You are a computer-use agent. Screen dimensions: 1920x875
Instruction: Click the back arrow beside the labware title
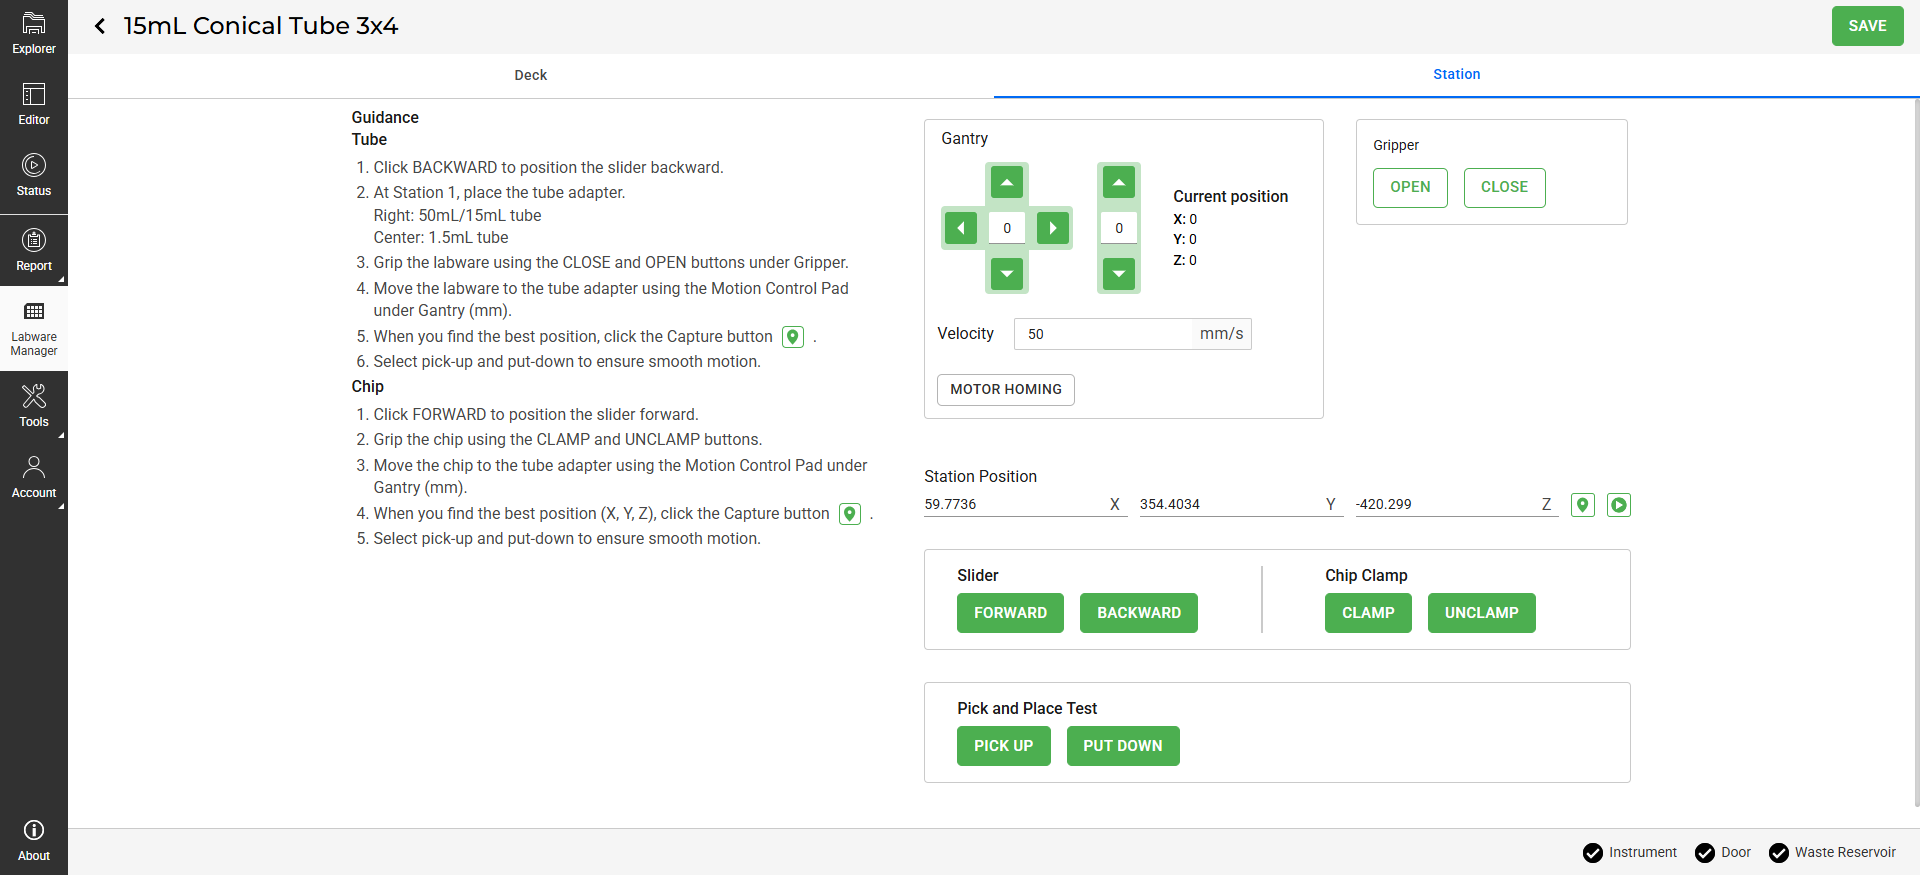click(x=100, y=26)
